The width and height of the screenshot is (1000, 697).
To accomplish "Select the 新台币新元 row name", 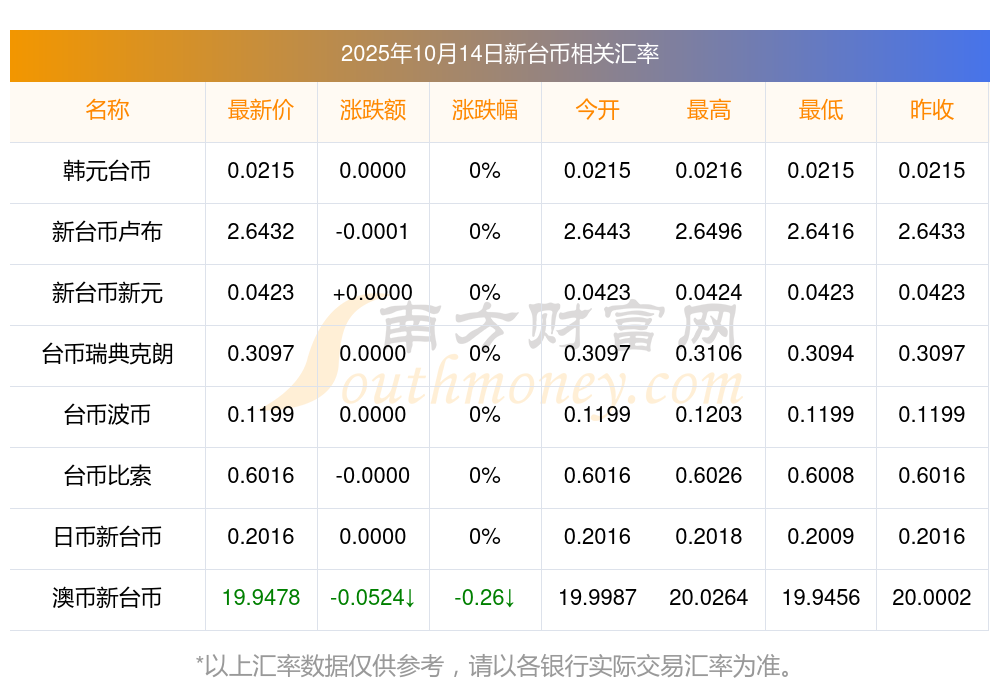I will tap(107, 293).
